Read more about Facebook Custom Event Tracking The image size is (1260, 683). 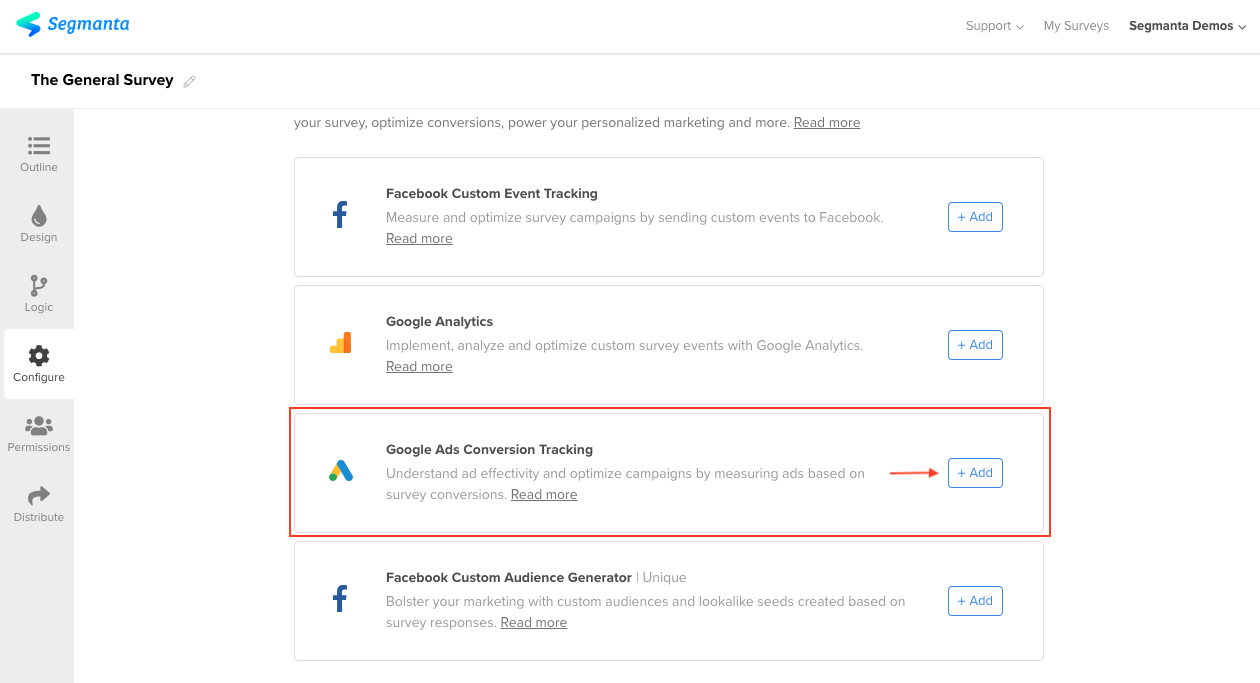coord(419,238)
